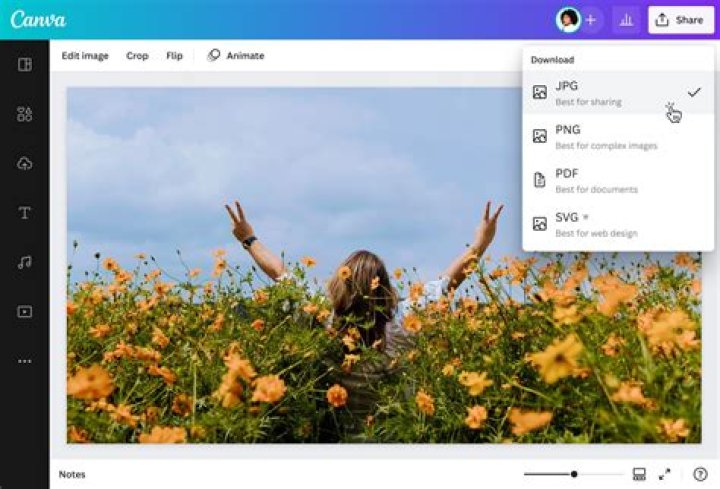
Task: Click "Best for sharing" description text
Action: coord(588,102)
